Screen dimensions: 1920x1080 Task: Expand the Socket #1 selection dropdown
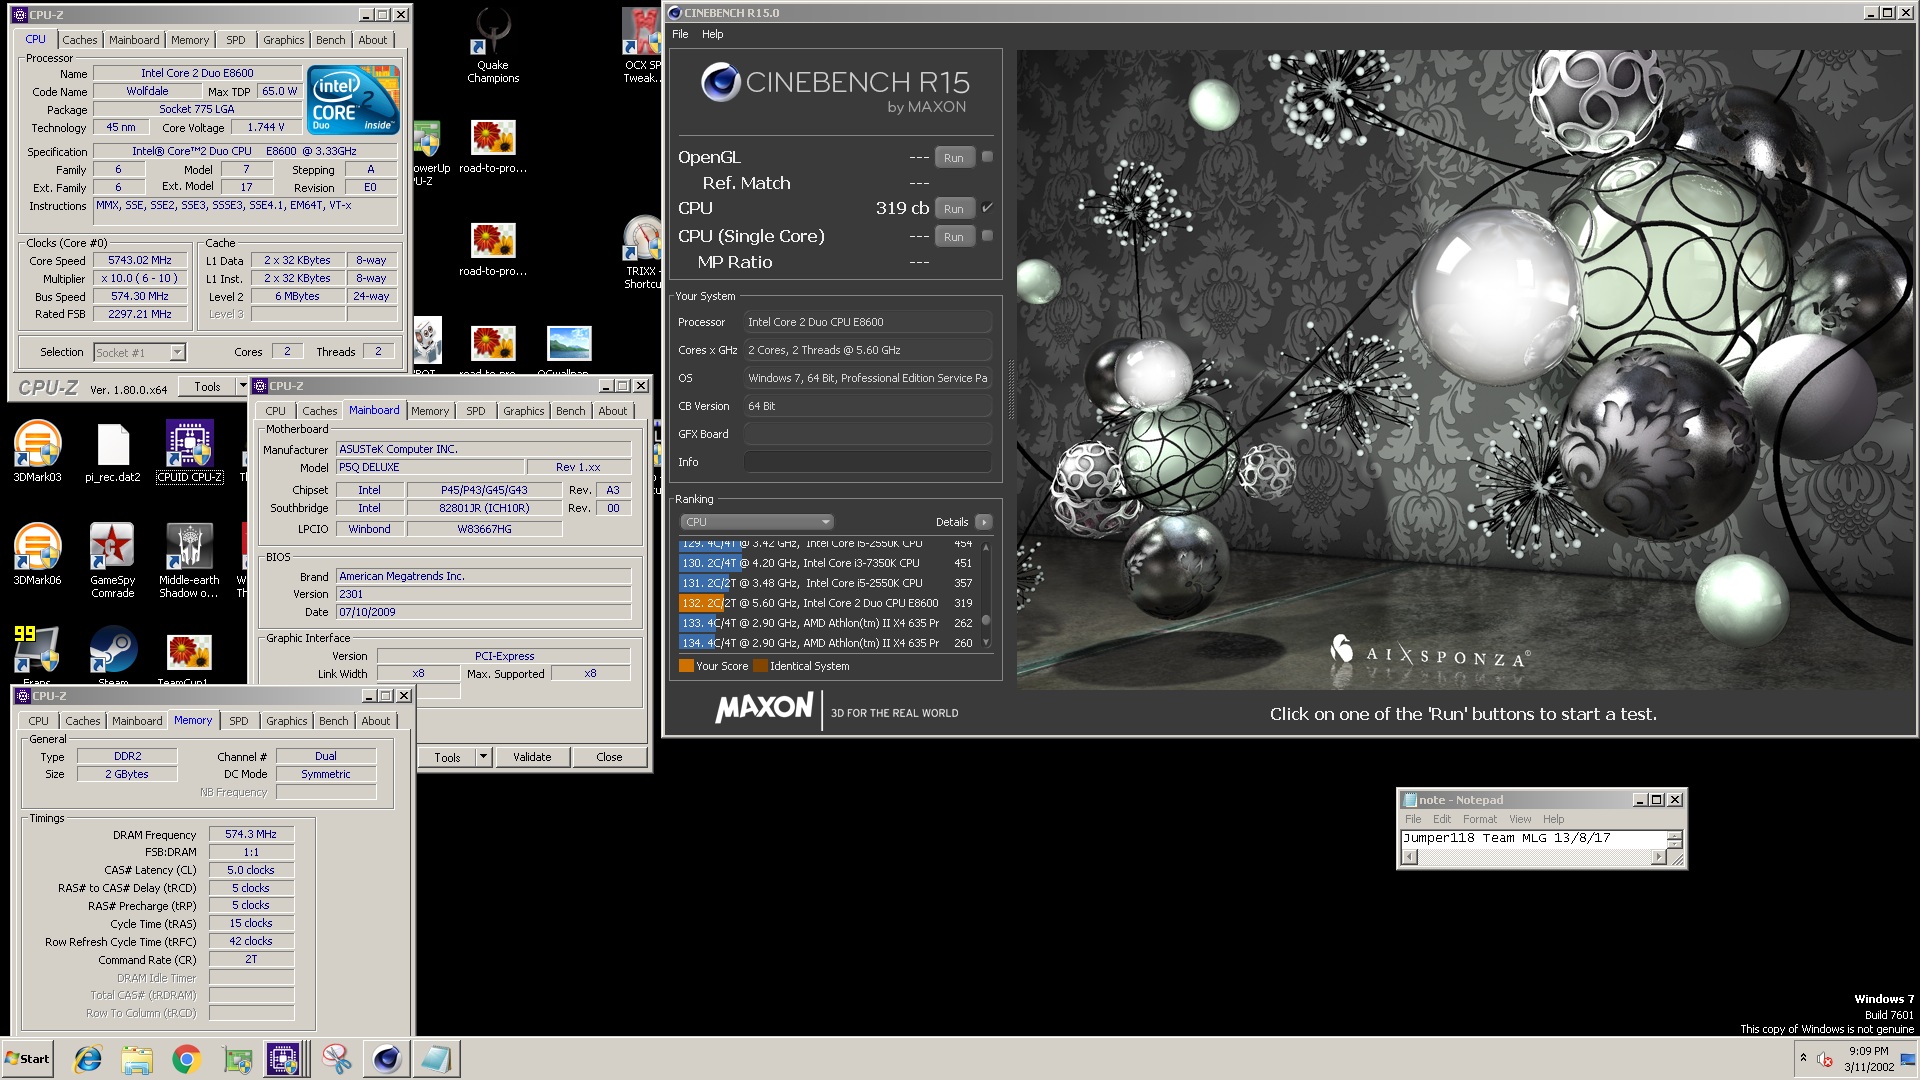coord(177,352)
